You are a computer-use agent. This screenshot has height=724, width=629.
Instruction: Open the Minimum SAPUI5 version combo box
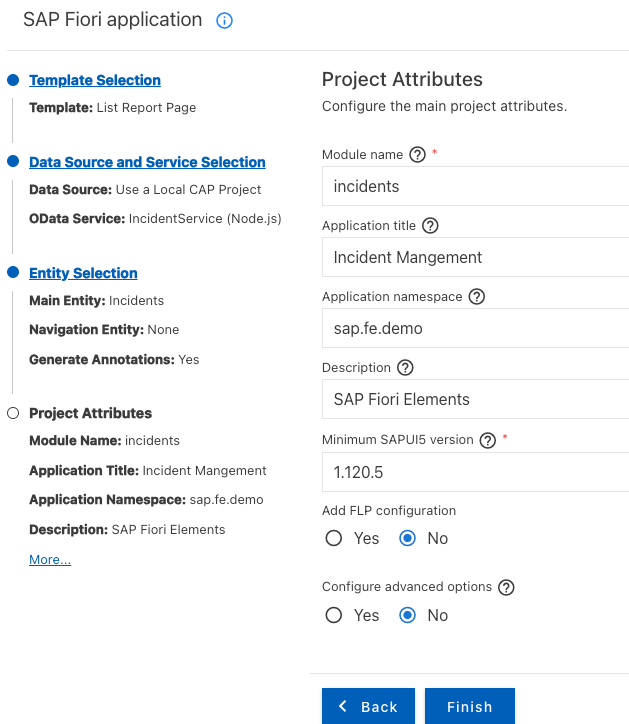point(475,470)
